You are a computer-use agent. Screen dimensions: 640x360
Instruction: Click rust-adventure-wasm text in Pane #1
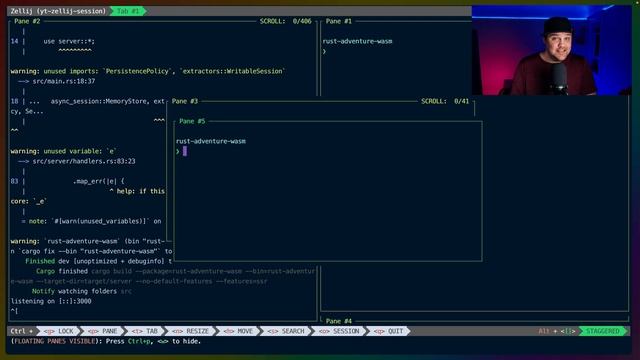[357, 41]
